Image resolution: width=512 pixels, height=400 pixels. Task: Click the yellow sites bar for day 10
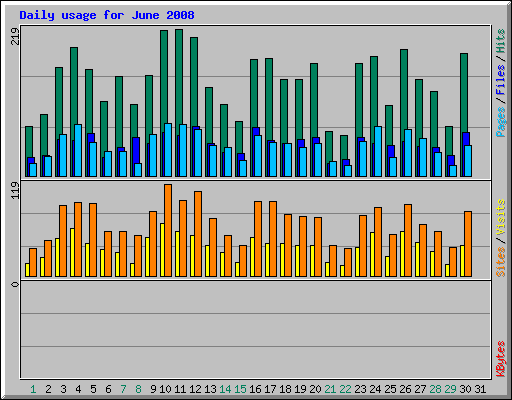[162, 250]
